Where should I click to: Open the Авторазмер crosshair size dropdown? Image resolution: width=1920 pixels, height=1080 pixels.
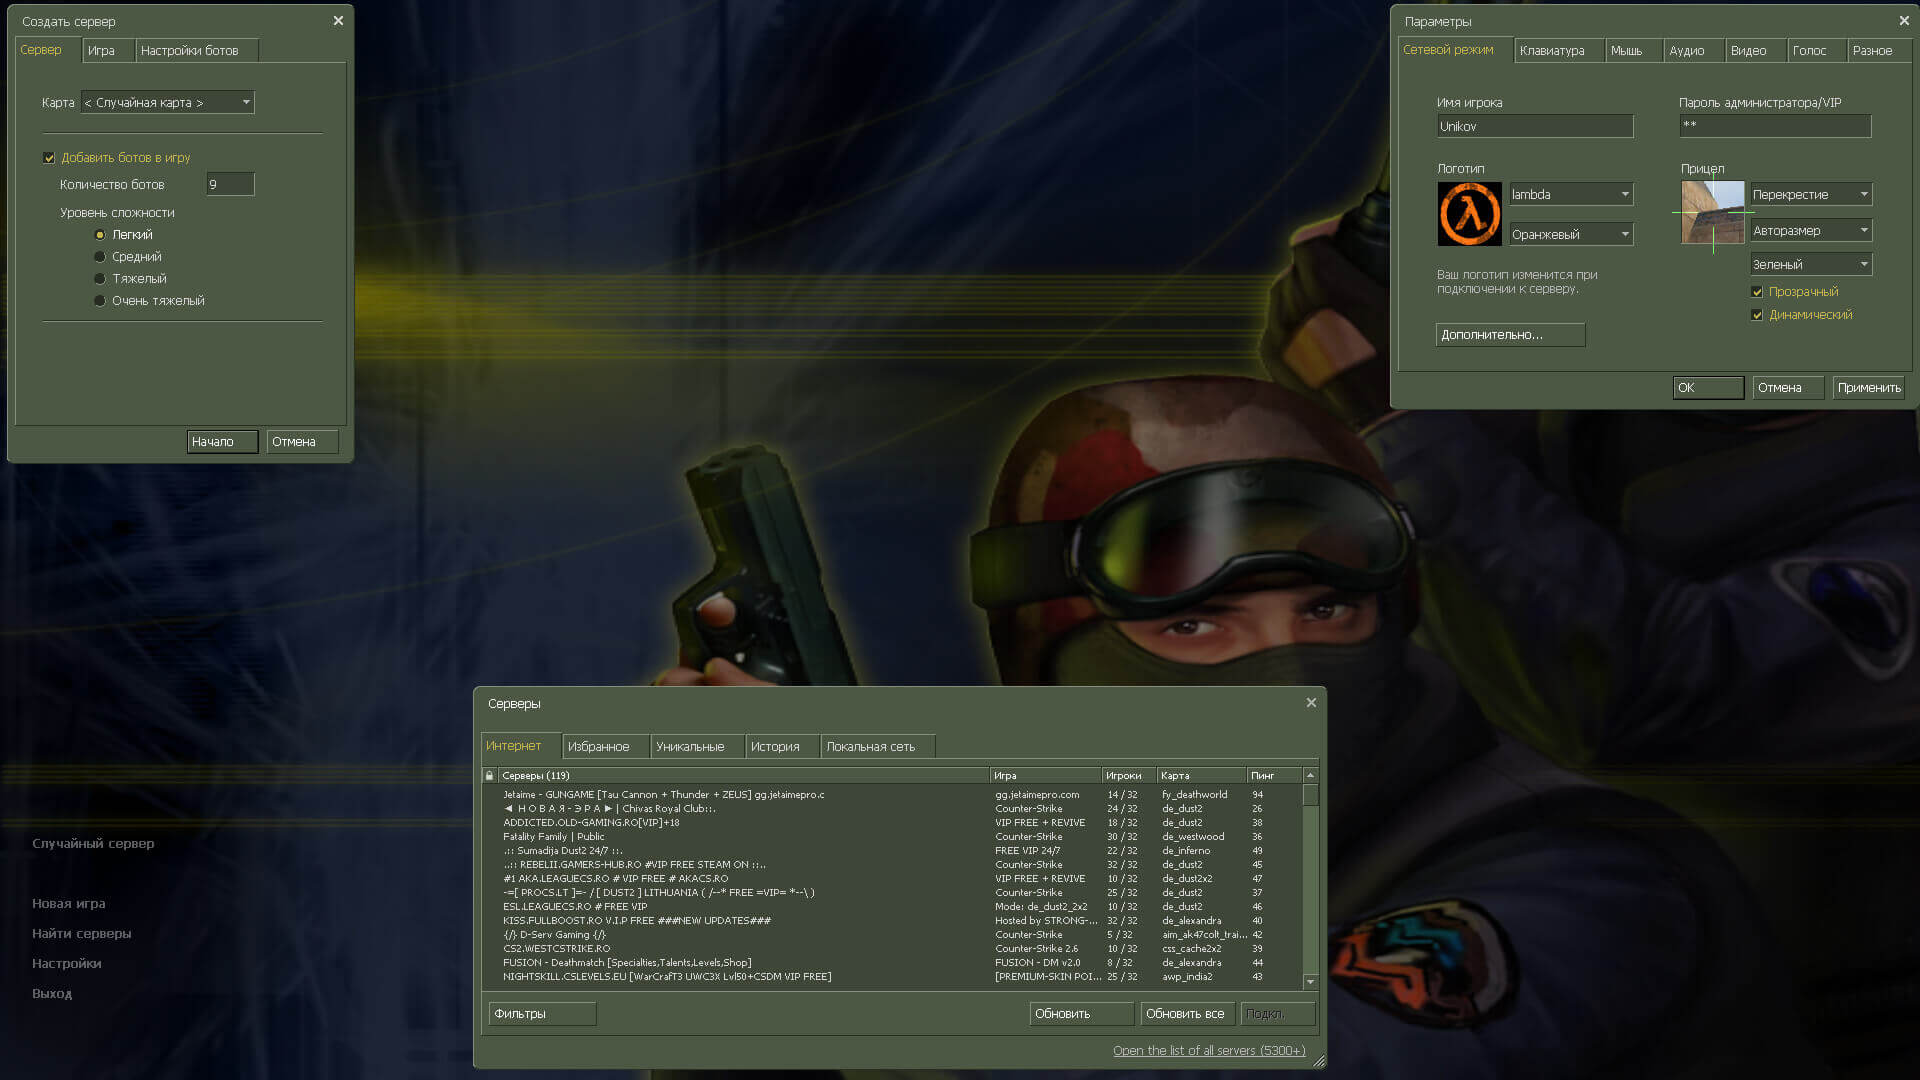pyautogui.click(x=1811, y=230)
